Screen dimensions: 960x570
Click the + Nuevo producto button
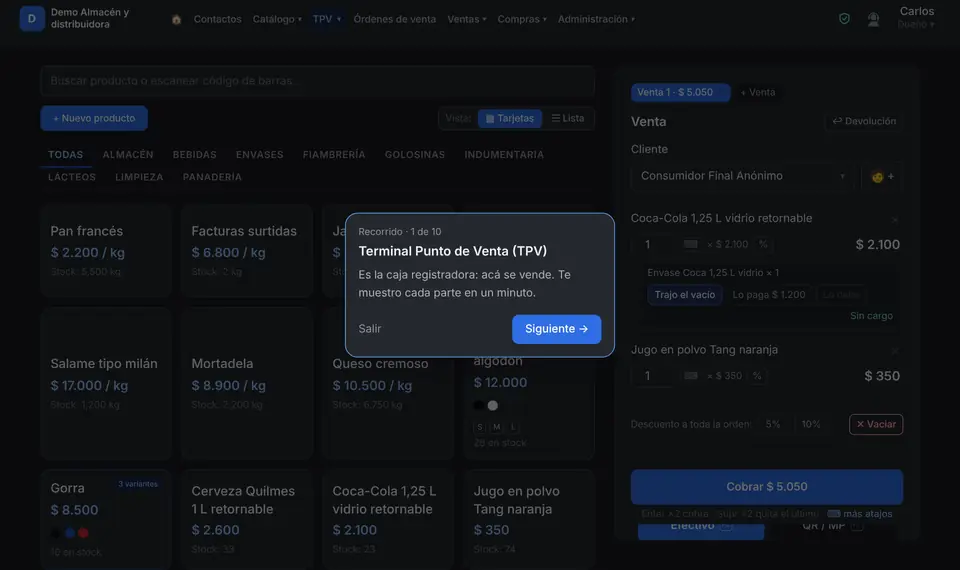[94, 118]
